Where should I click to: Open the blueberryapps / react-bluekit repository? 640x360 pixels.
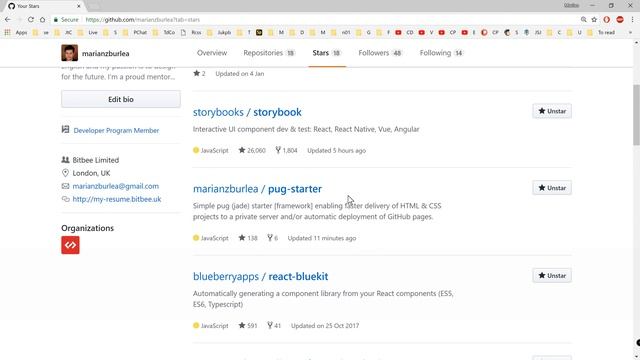pos(260,276)
